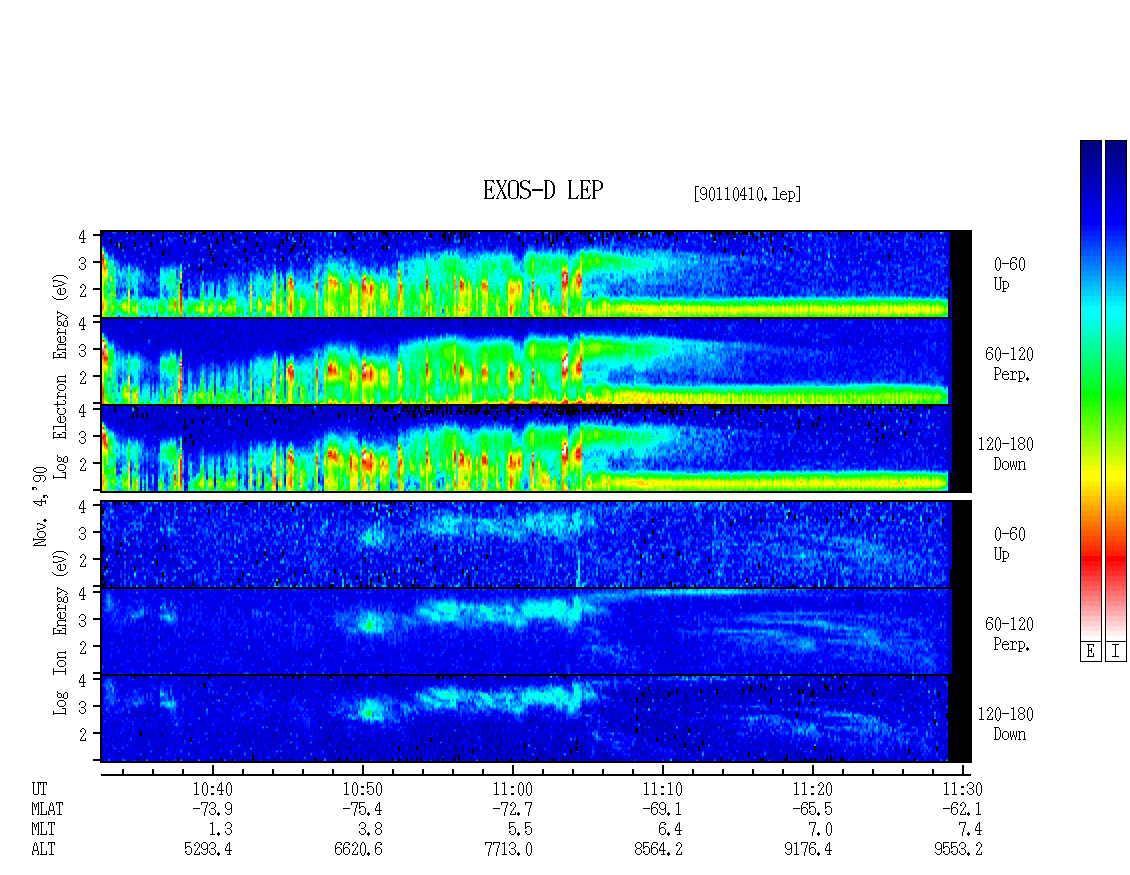Click the MLT value 3.8
Image resolution: width=1130 pixels, height=875 pixels.
click(372, 830)
